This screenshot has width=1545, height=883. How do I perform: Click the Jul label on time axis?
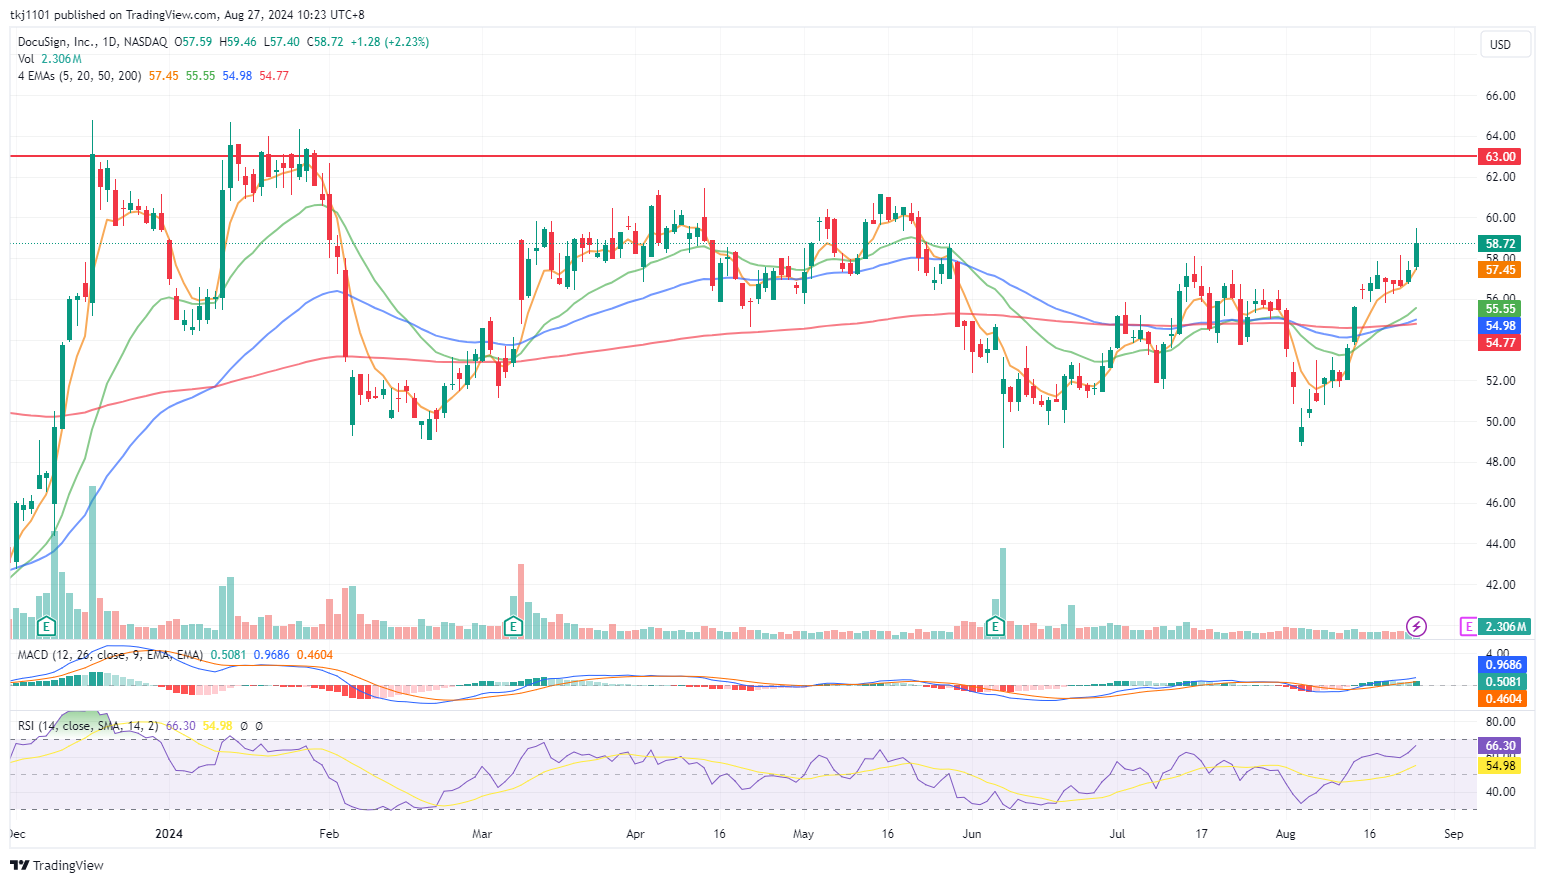[1117, 834]
